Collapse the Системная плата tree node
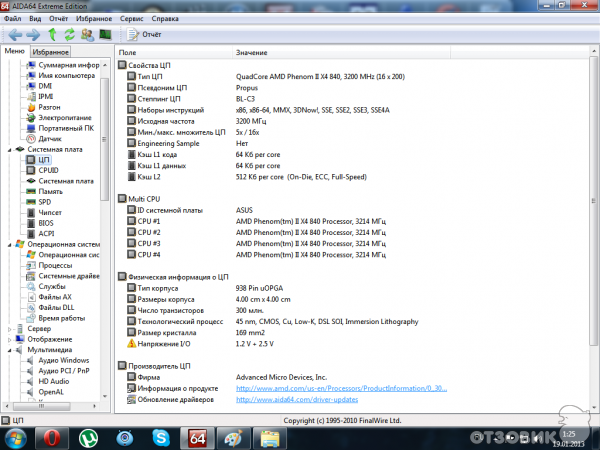Screen dimensions: 600x450 tap(8, 149)
